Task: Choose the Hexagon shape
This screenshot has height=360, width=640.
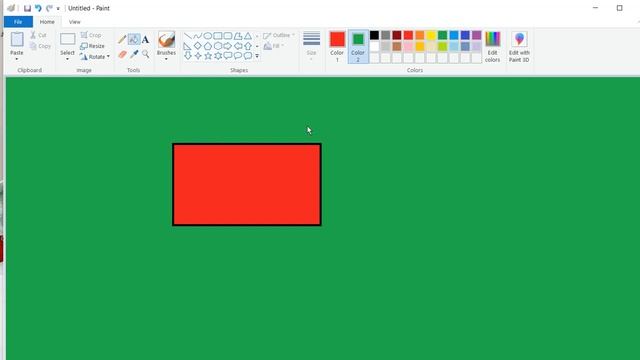Action: (x=218, y=46)
